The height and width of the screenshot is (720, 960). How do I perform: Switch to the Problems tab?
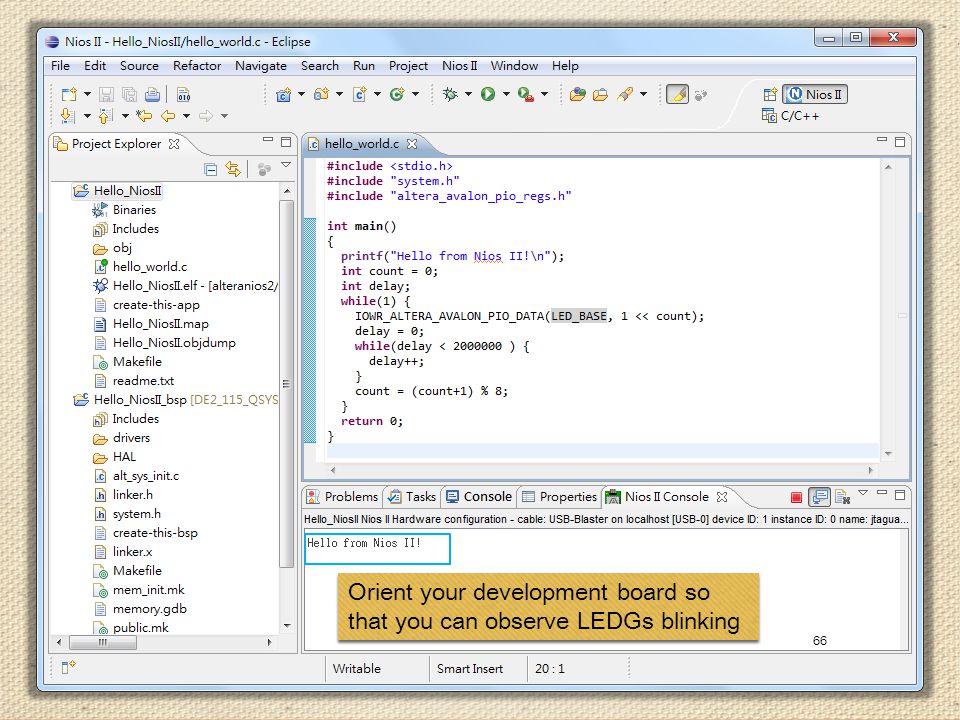[x=343, y=497]
